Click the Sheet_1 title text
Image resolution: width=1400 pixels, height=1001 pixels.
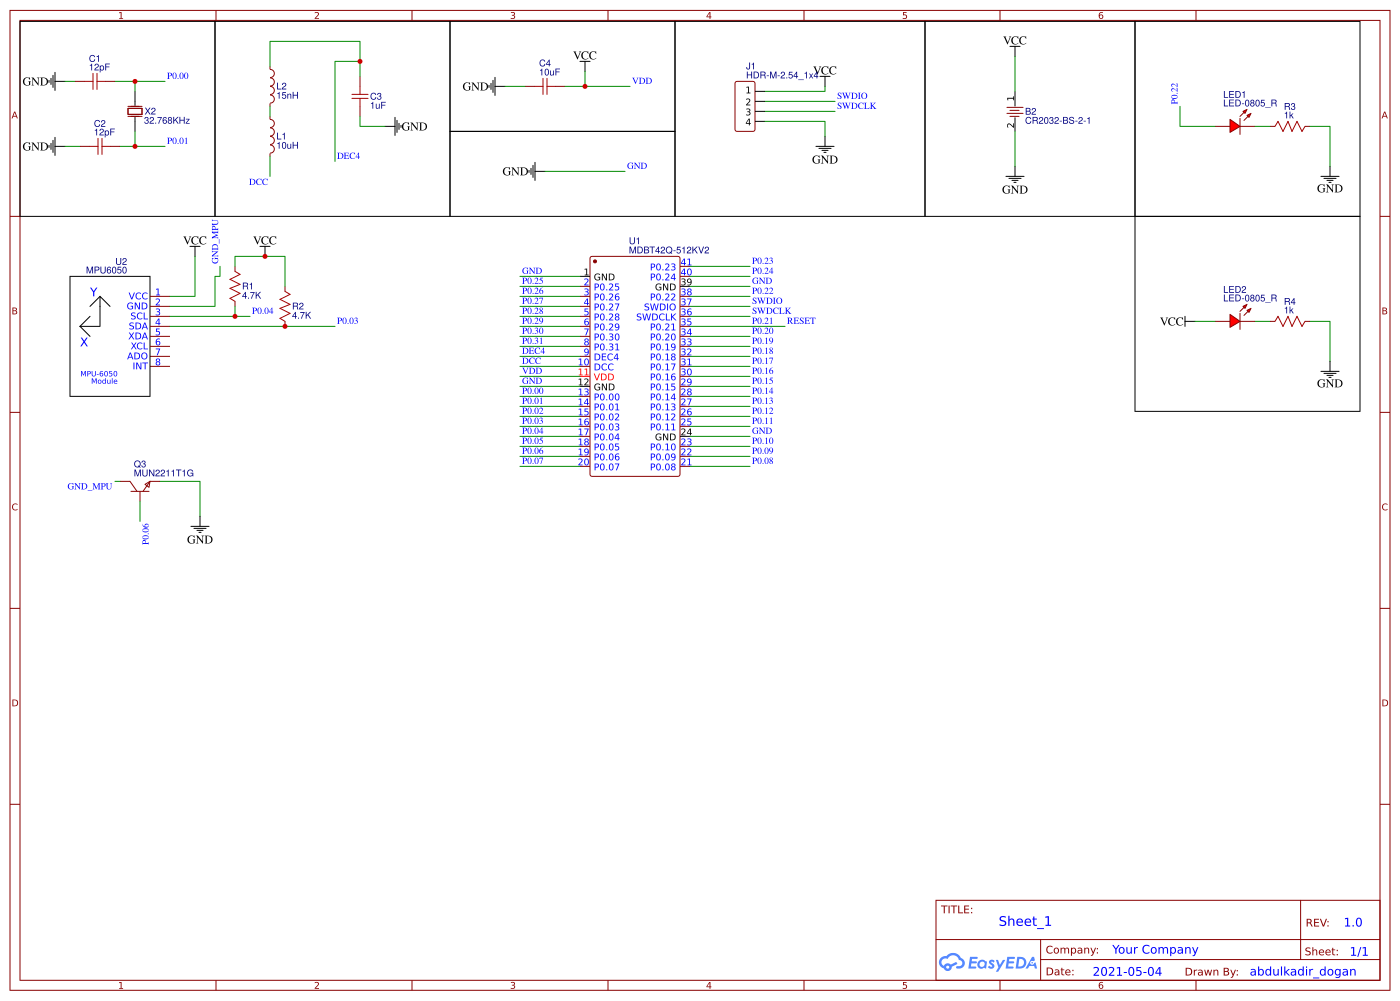tap(1024, 921)
